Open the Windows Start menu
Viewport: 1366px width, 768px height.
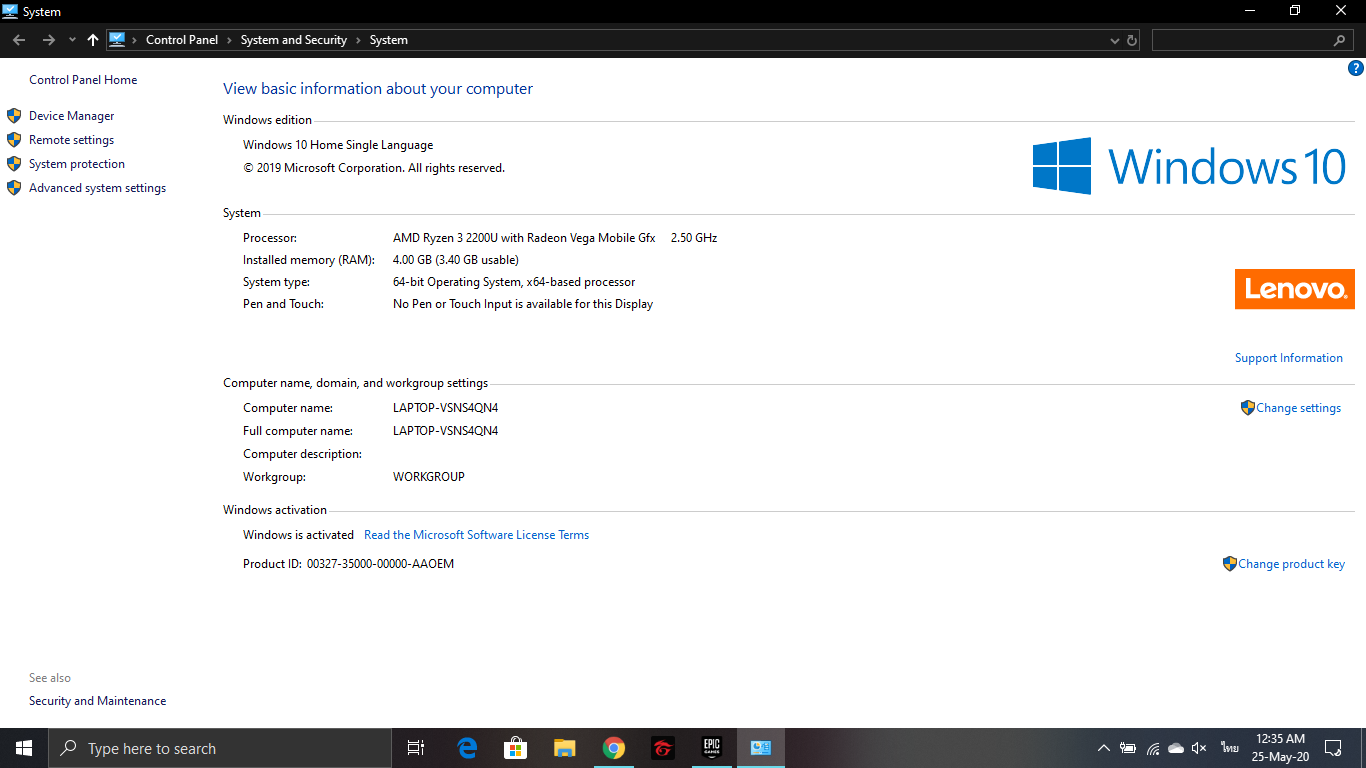[24, 748]
